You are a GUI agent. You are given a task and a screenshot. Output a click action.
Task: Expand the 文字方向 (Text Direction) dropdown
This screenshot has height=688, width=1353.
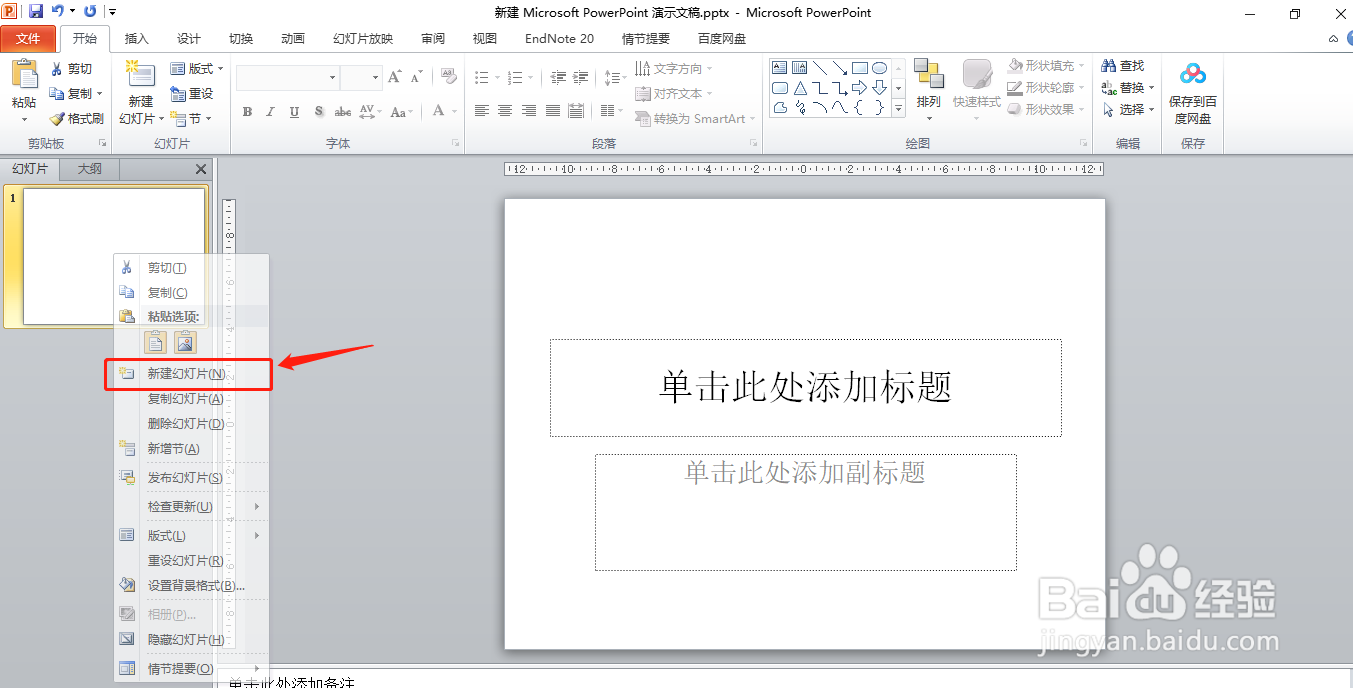coord(710,68)
